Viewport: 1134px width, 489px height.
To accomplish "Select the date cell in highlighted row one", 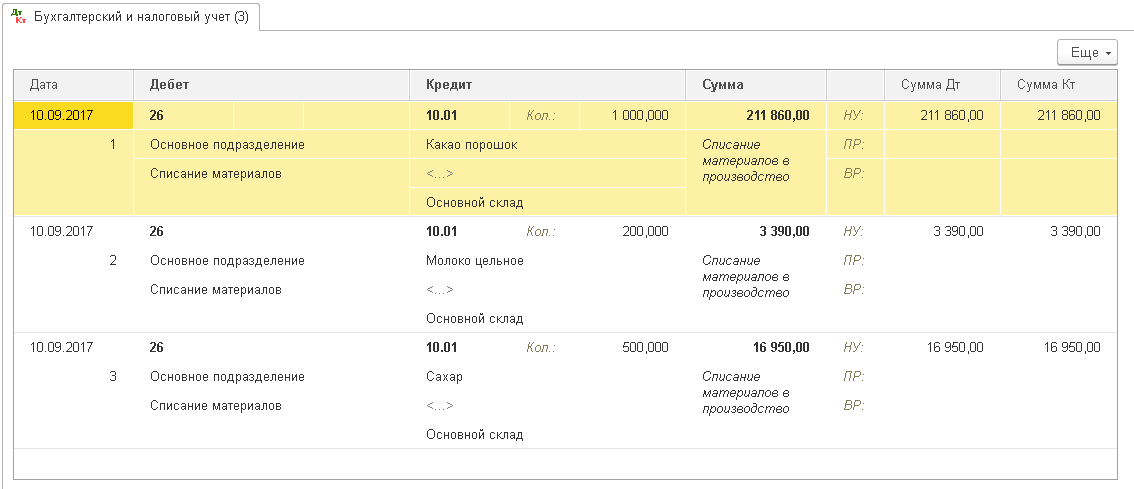I will [73, 115].
